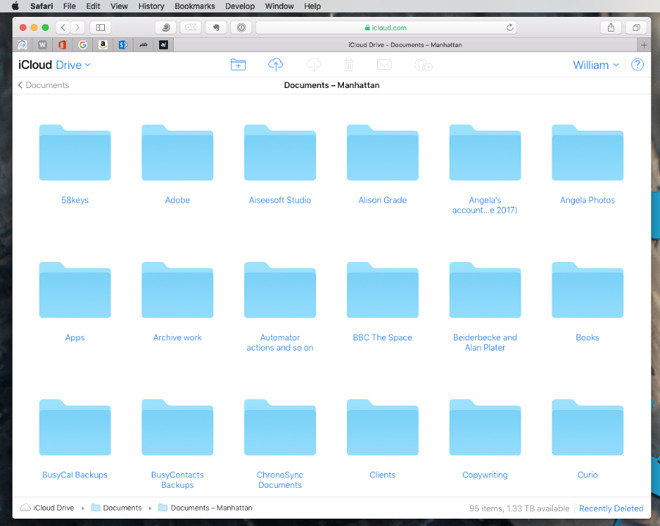Image resolution: width=660 pixels, height=526 pixels.
Task: Click the download from iCloud icon
Action: point(314,64)
